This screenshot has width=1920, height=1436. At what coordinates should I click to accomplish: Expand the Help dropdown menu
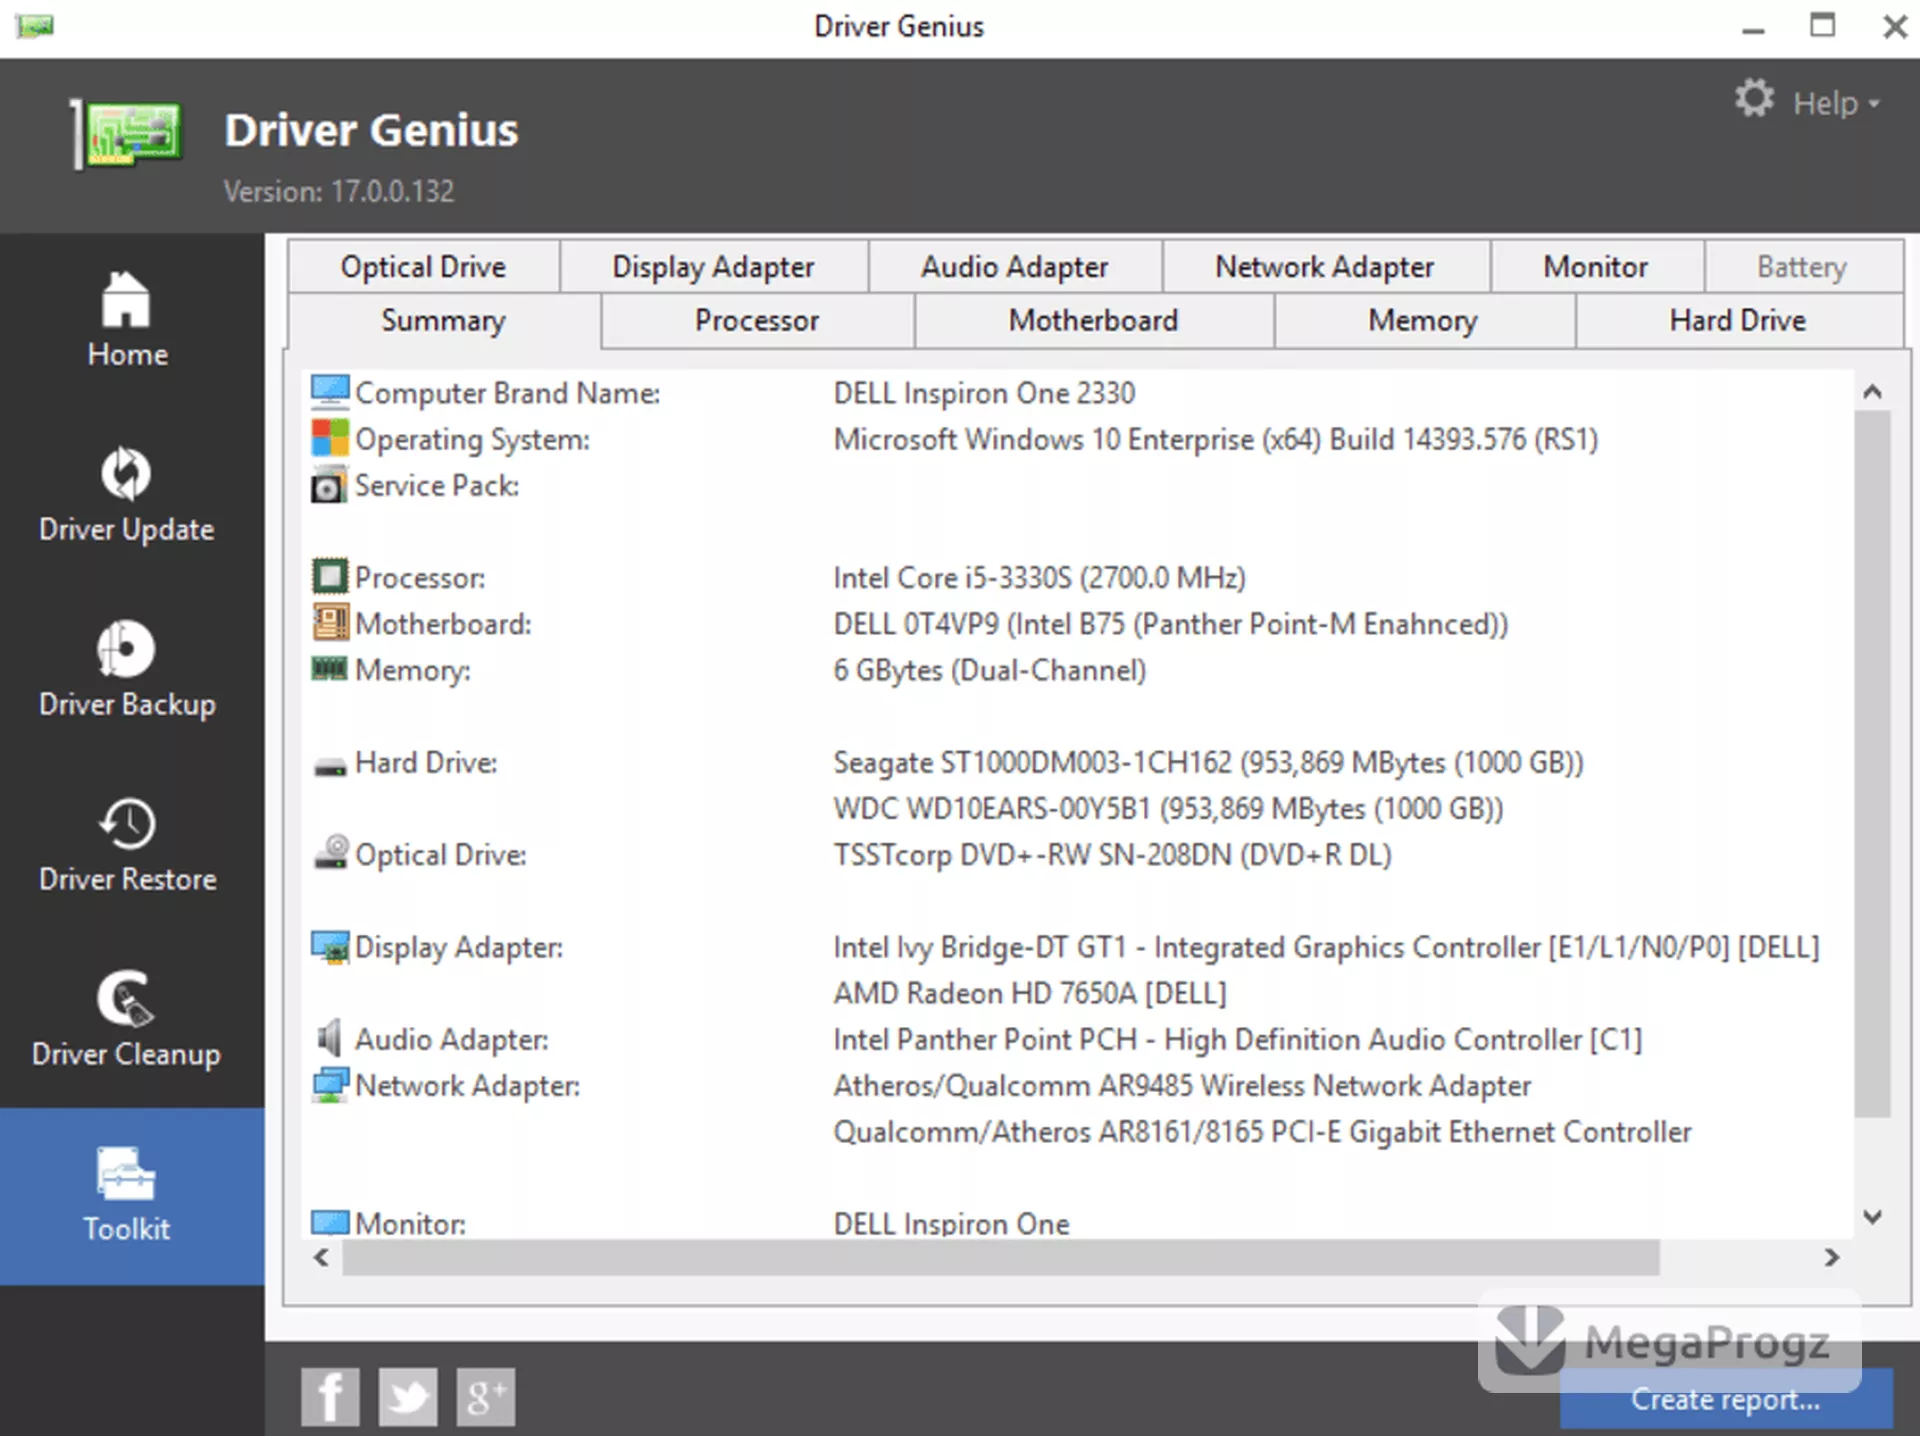click(x=1836, y=103)
